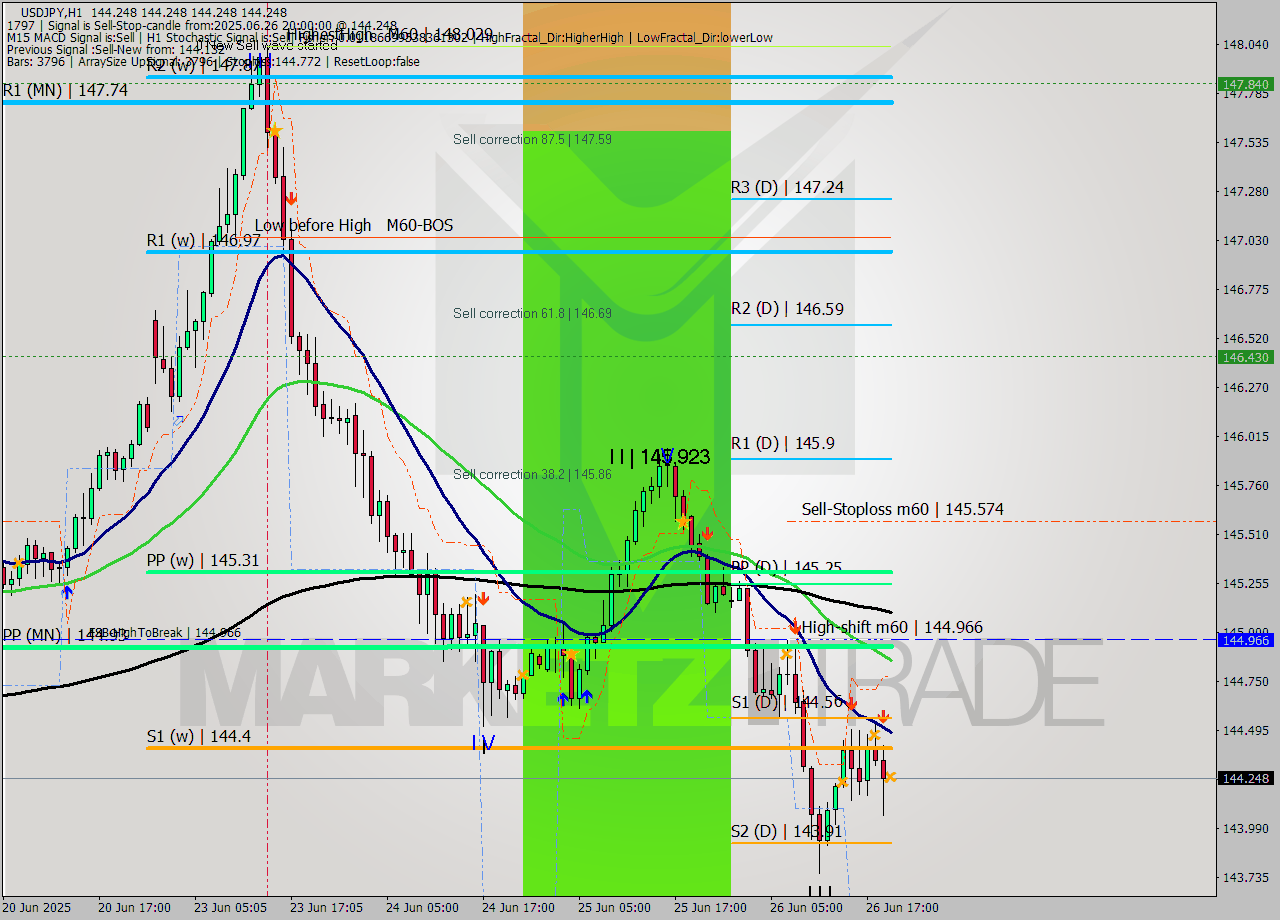Select the red down arrow at High-shift m60
This screenshot has width=1280, height=920.
coord(795,627)
